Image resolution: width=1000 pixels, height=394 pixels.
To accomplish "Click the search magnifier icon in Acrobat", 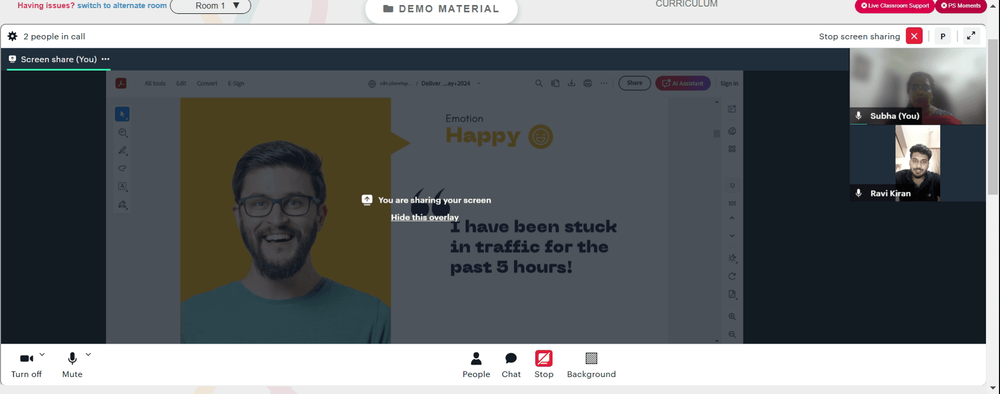I will tap(539, 84).
